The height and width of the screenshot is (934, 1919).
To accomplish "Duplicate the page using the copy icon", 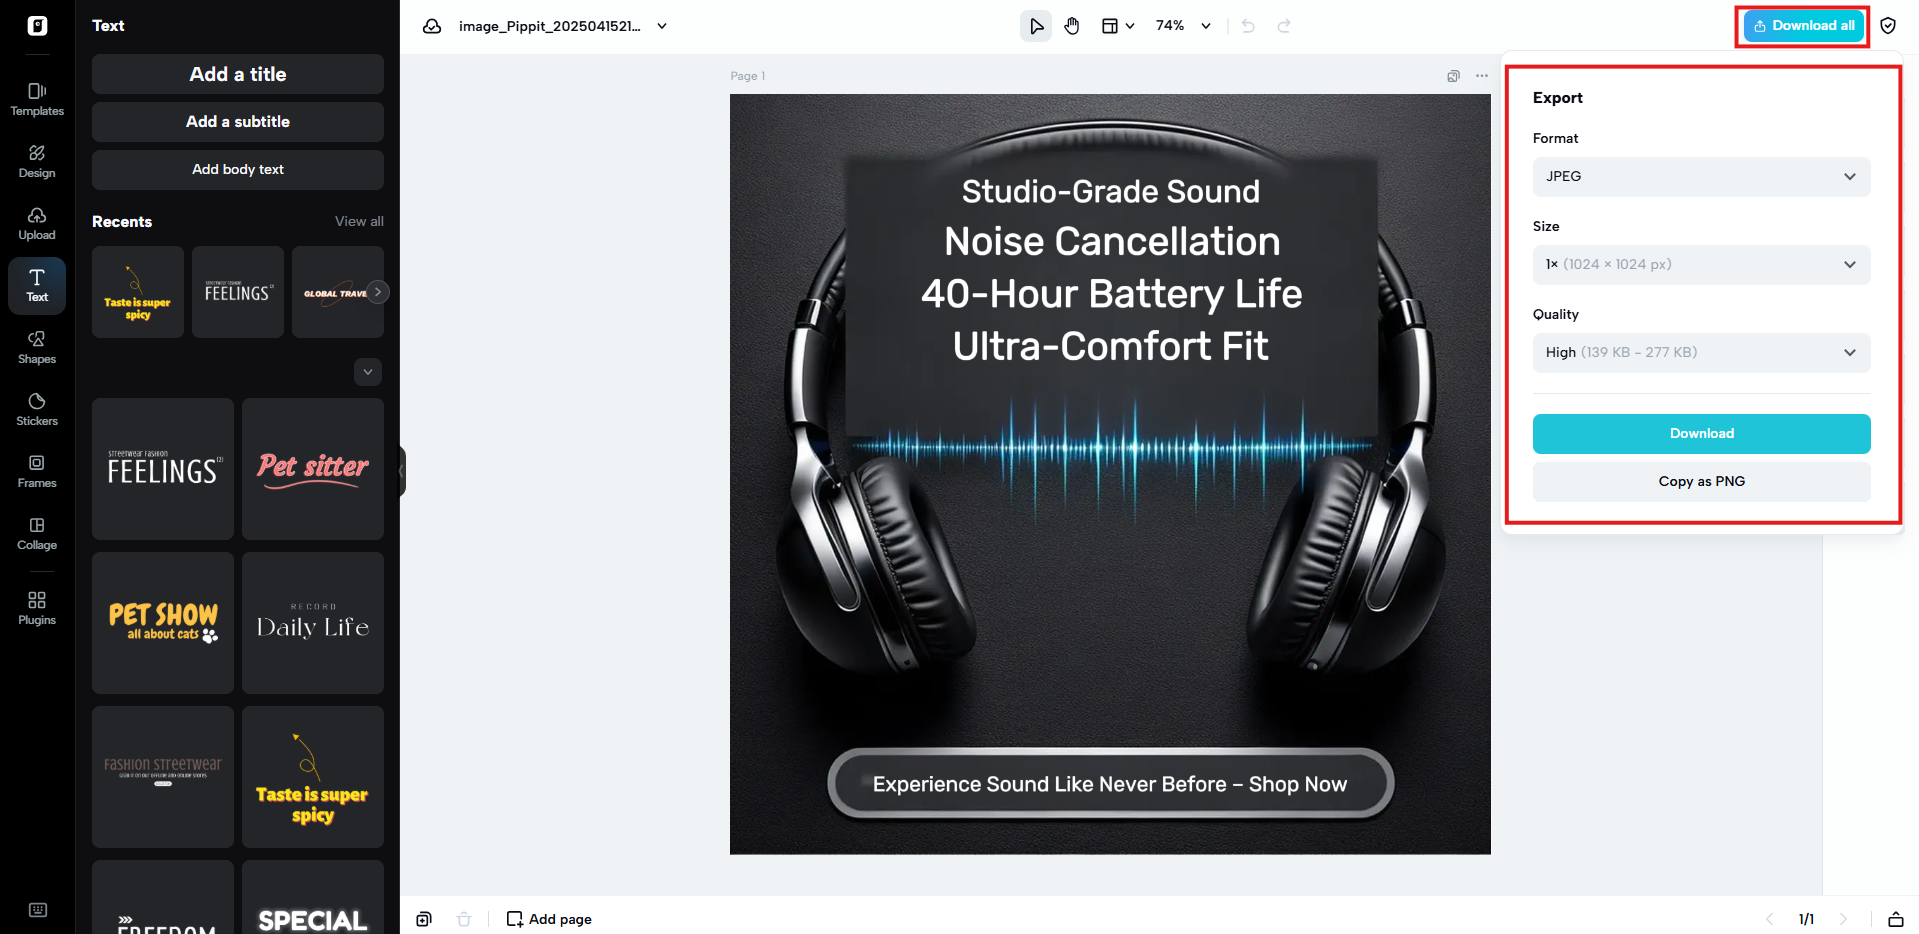I will click(x=1452, y=76).
